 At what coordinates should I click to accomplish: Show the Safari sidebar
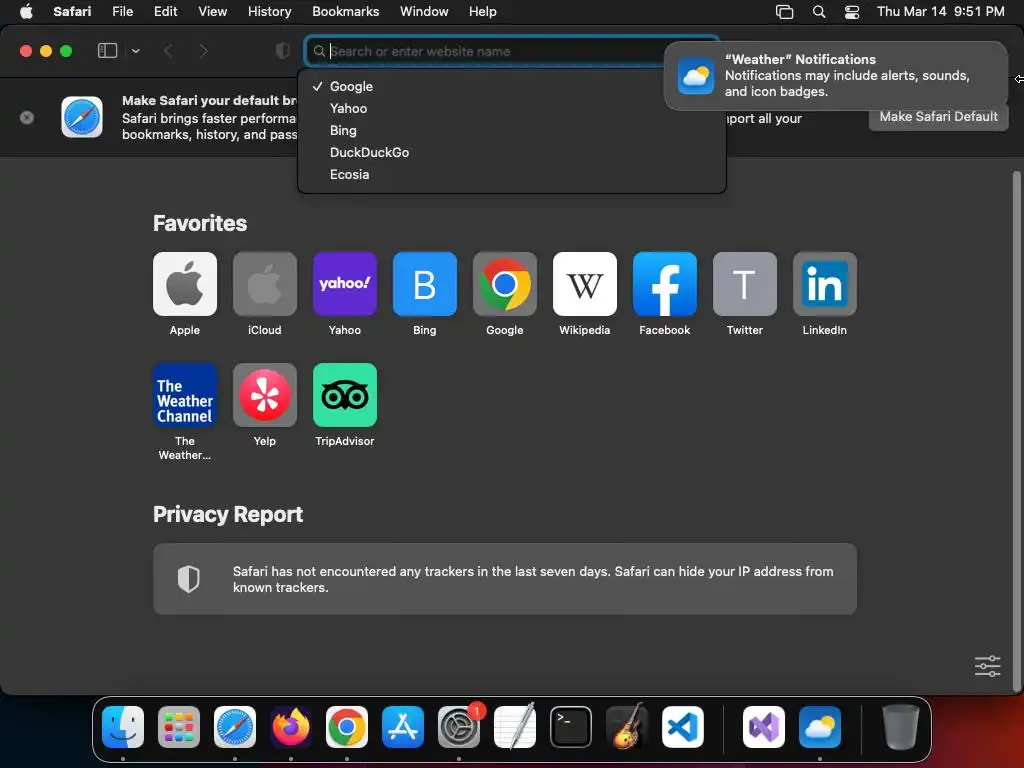point(107,51)
